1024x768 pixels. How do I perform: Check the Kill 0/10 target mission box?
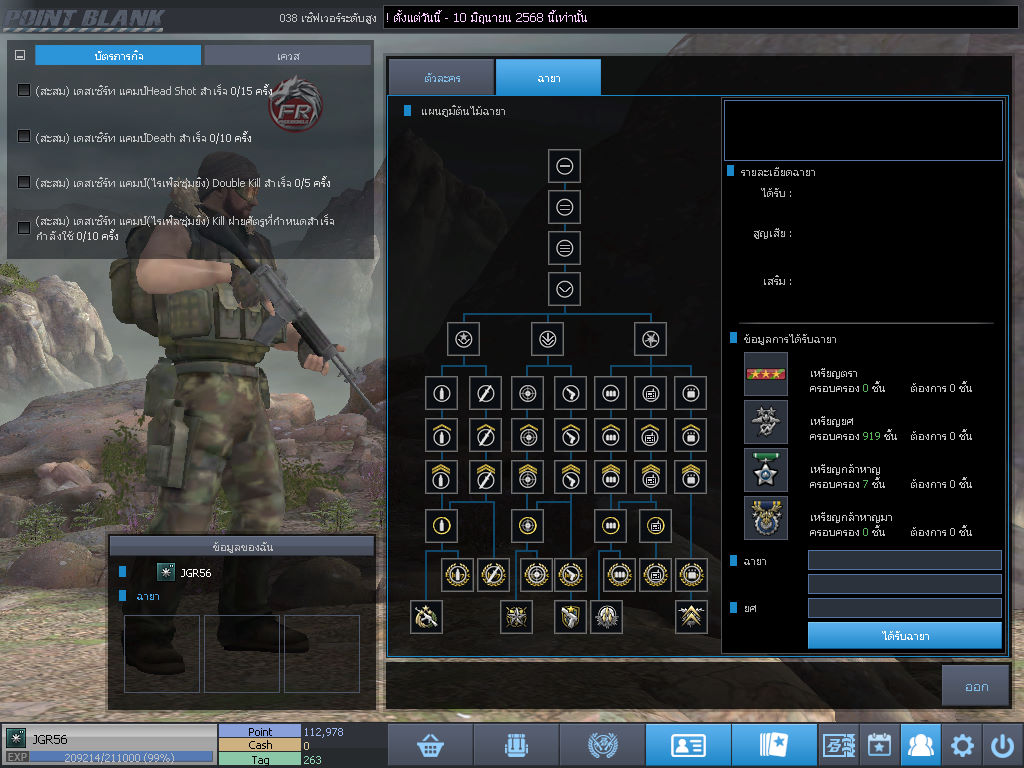(x=24, y=228)
